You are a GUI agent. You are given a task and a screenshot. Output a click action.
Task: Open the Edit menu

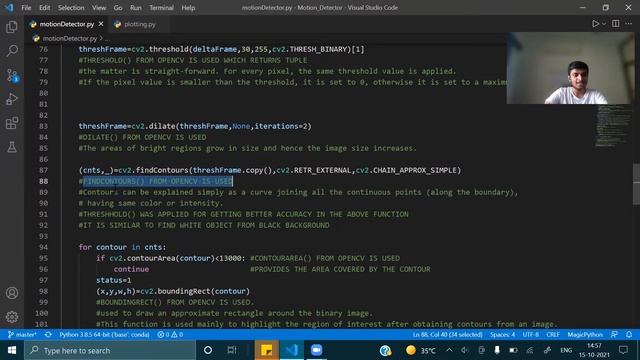point(44,8)
